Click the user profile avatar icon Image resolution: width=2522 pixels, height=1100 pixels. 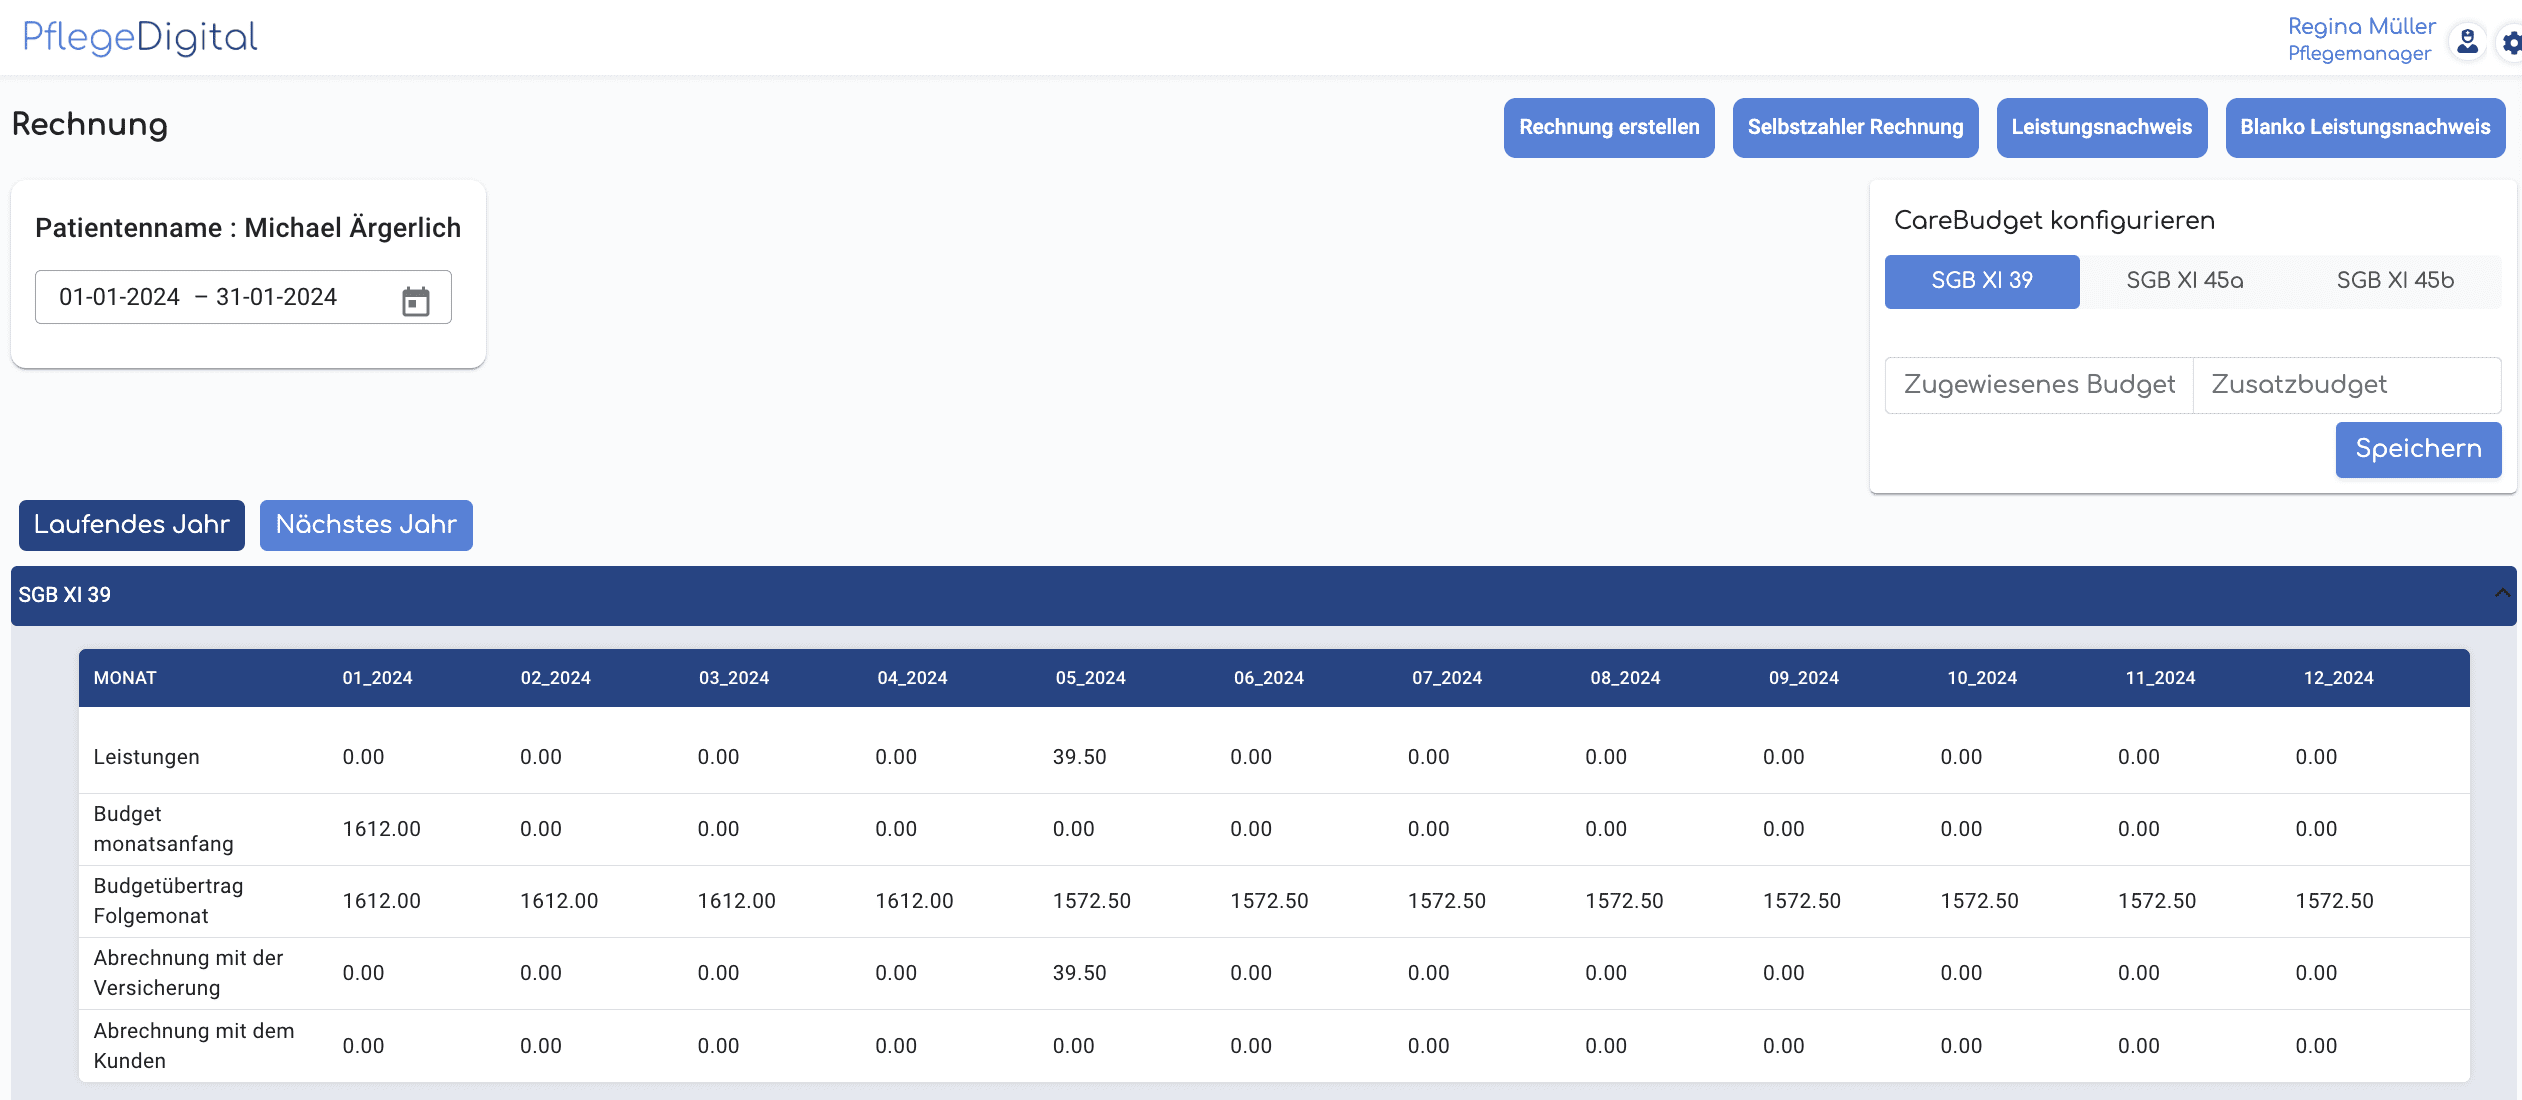[x=2467, y=41]
